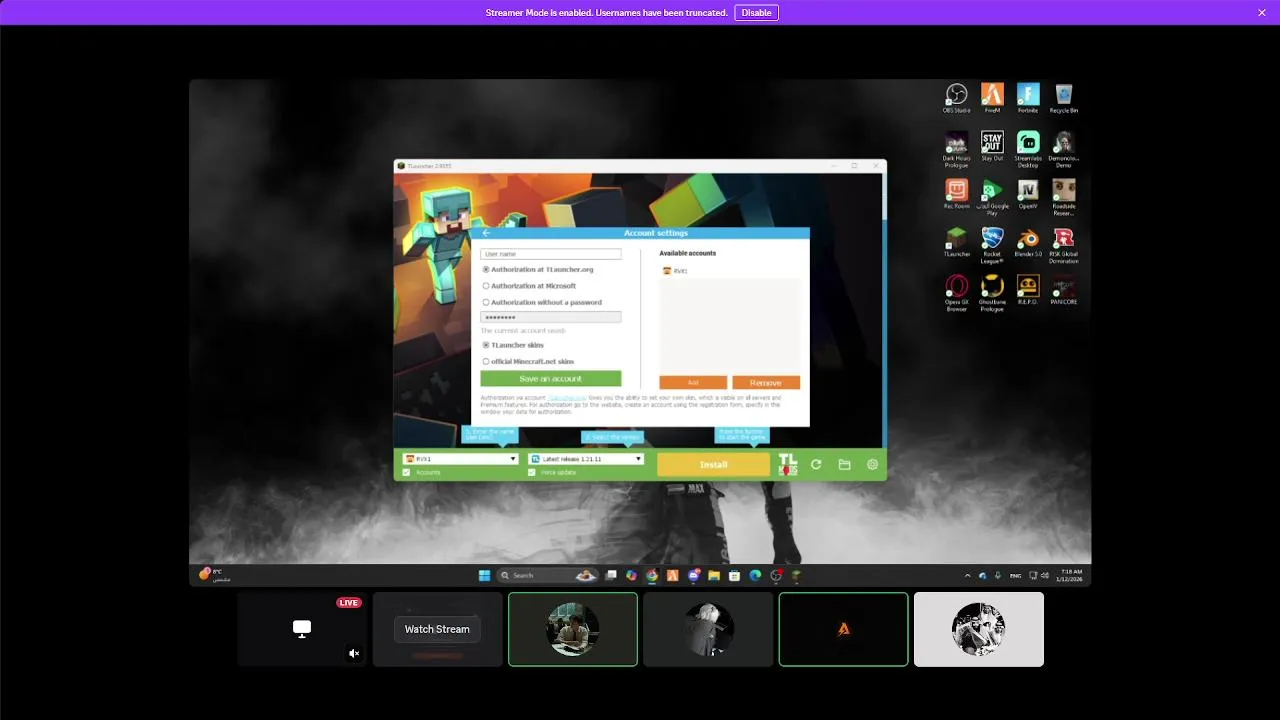Select the white background participant tile
Screen dimensions: 1280x720
[978, 629]
